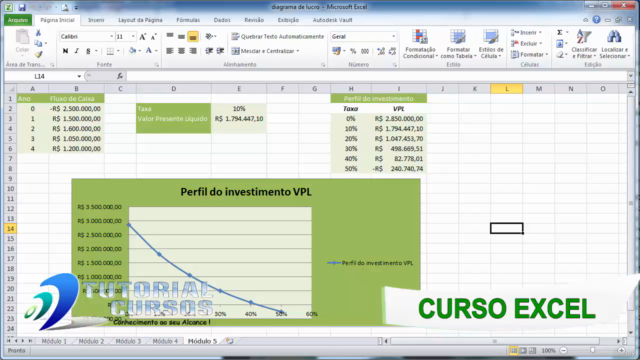The height and width of the screenshot is (360, 640).
Task: Open the Módulo 3 worksheet tab
Action: pyautogui.click(x=128, y=341)
